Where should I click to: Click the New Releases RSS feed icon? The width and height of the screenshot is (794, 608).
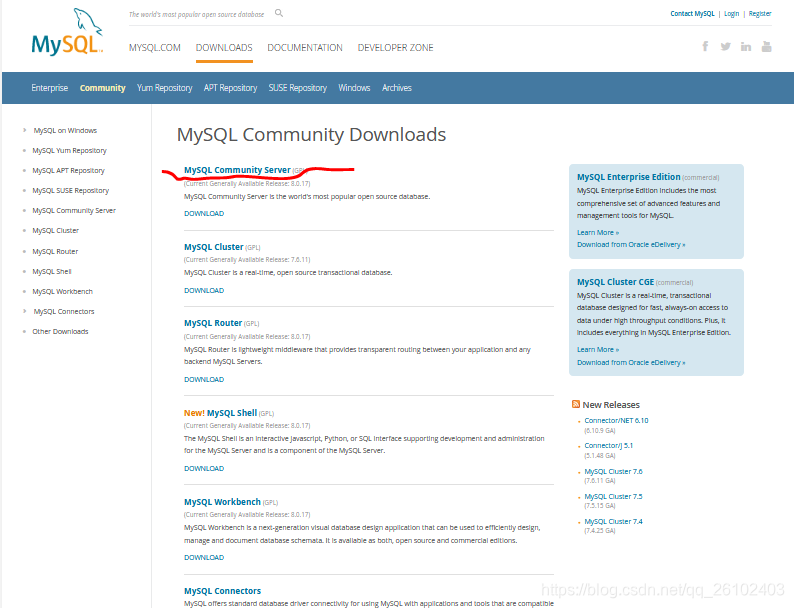[x=576, y=404]
